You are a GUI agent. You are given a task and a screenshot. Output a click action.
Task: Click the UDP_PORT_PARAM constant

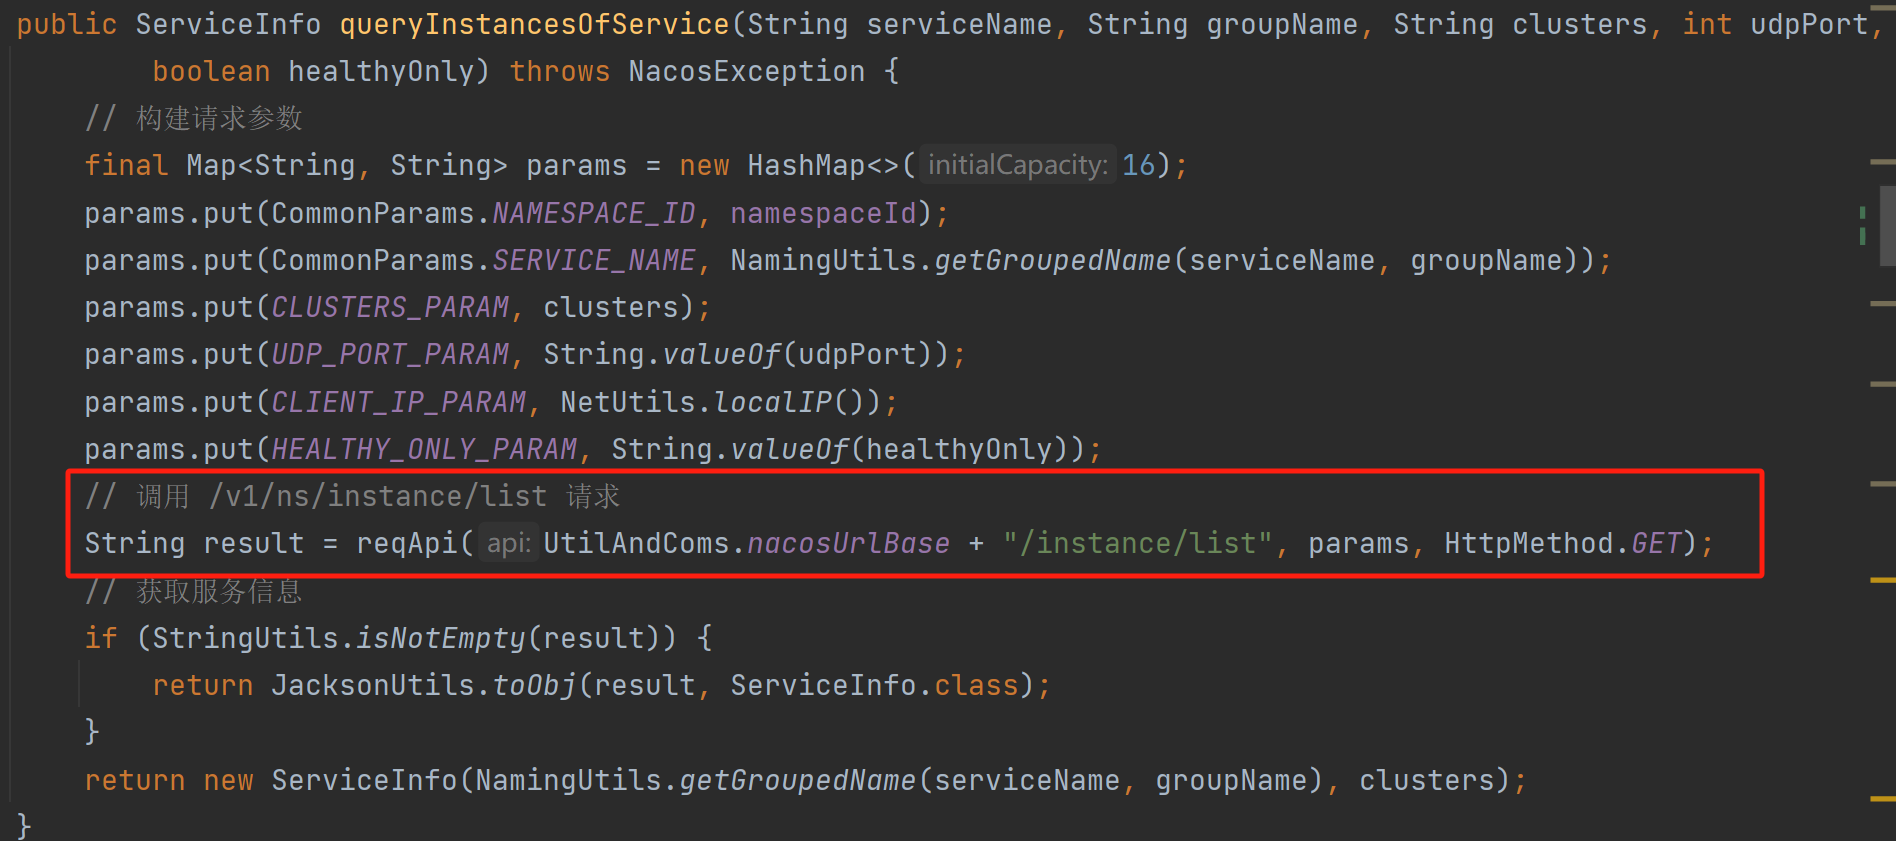(390, 354)
